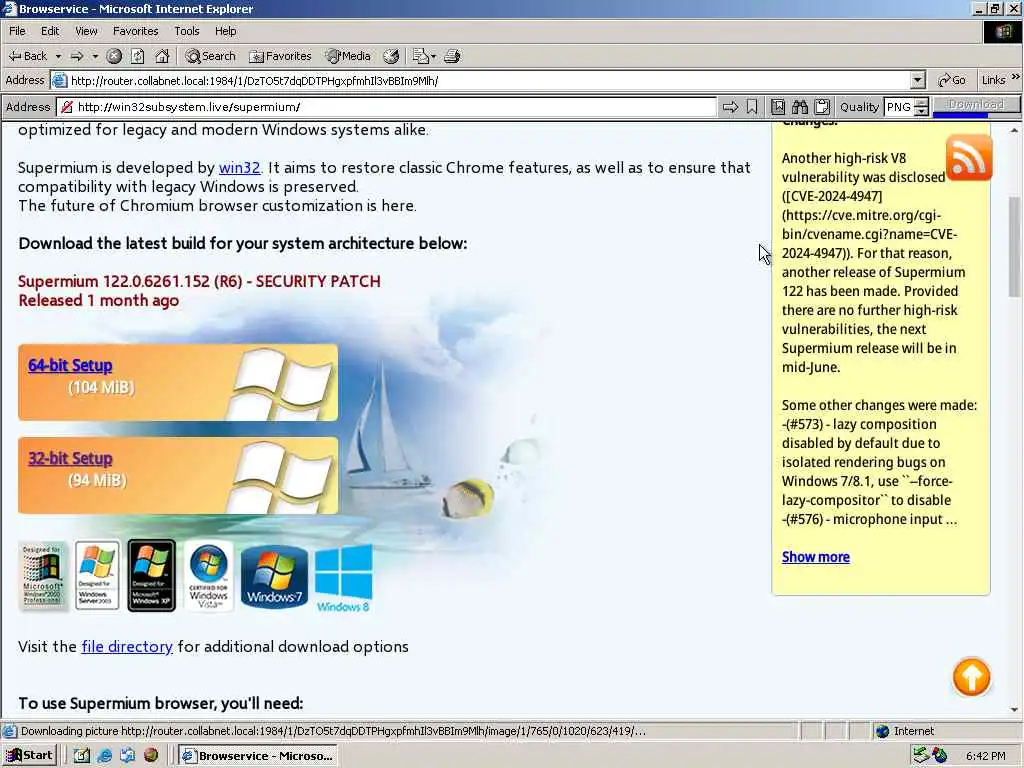The image size is (1024, 768).
Task: Click the Start button
Action: 30,756
